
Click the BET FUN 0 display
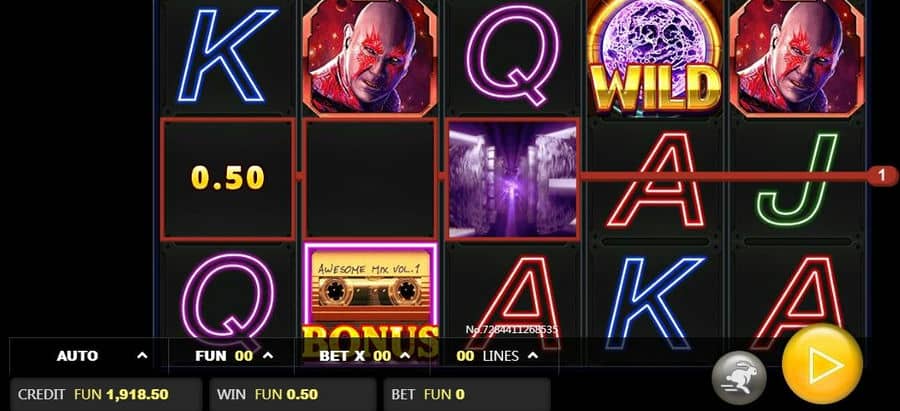[466, 394]
